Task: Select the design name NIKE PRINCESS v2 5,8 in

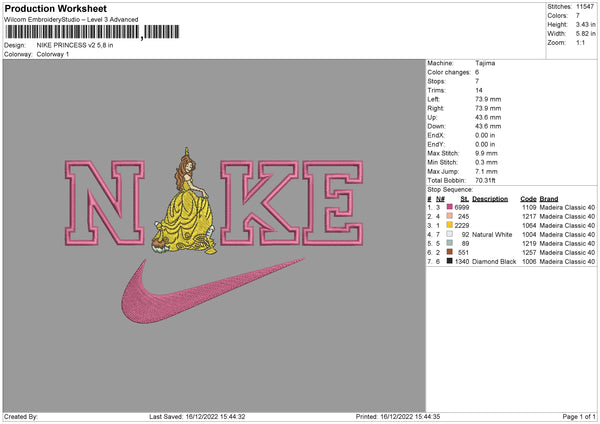Action: [75, 45]
